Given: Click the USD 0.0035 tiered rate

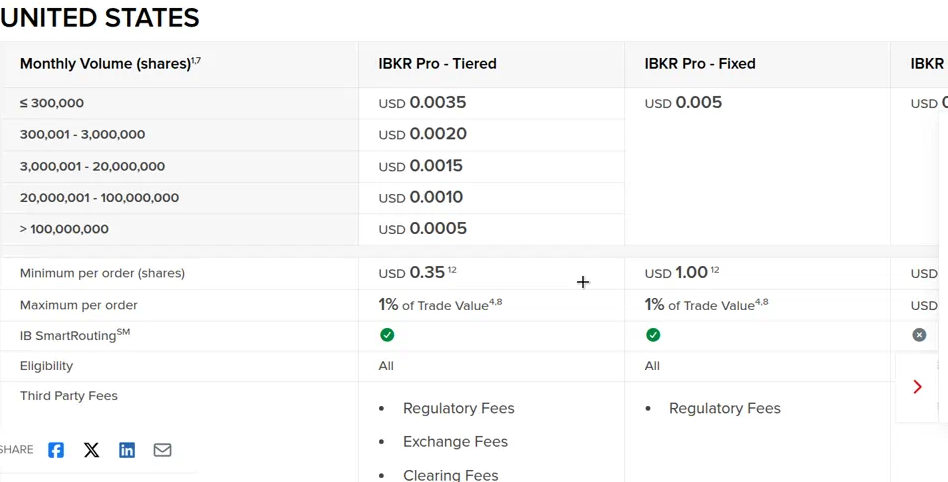Looking at the screenshot, I should coord(423,103).
